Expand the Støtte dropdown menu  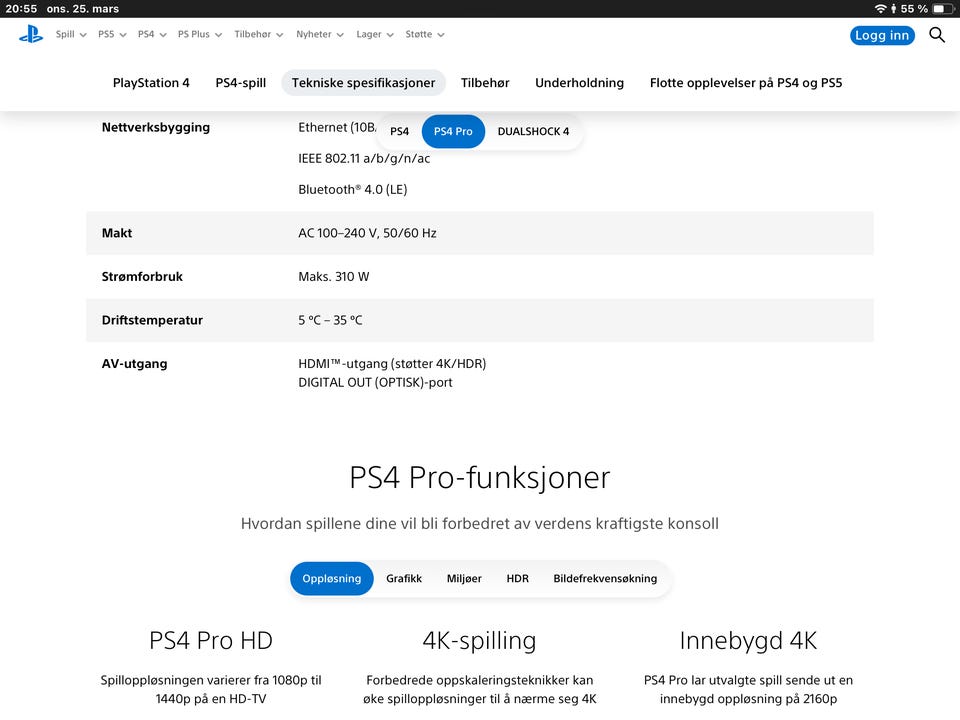424,34
